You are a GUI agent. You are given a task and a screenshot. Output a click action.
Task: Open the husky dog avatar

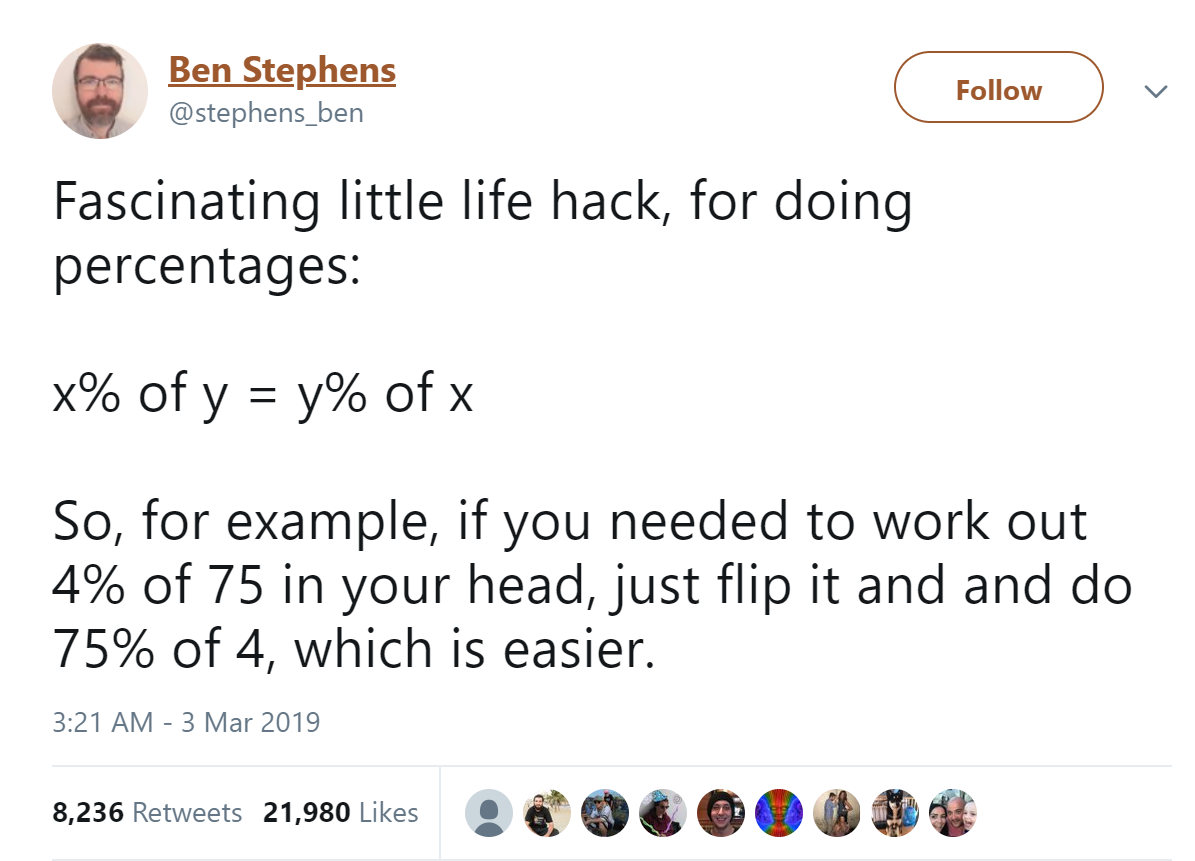(x=895, y=813)
